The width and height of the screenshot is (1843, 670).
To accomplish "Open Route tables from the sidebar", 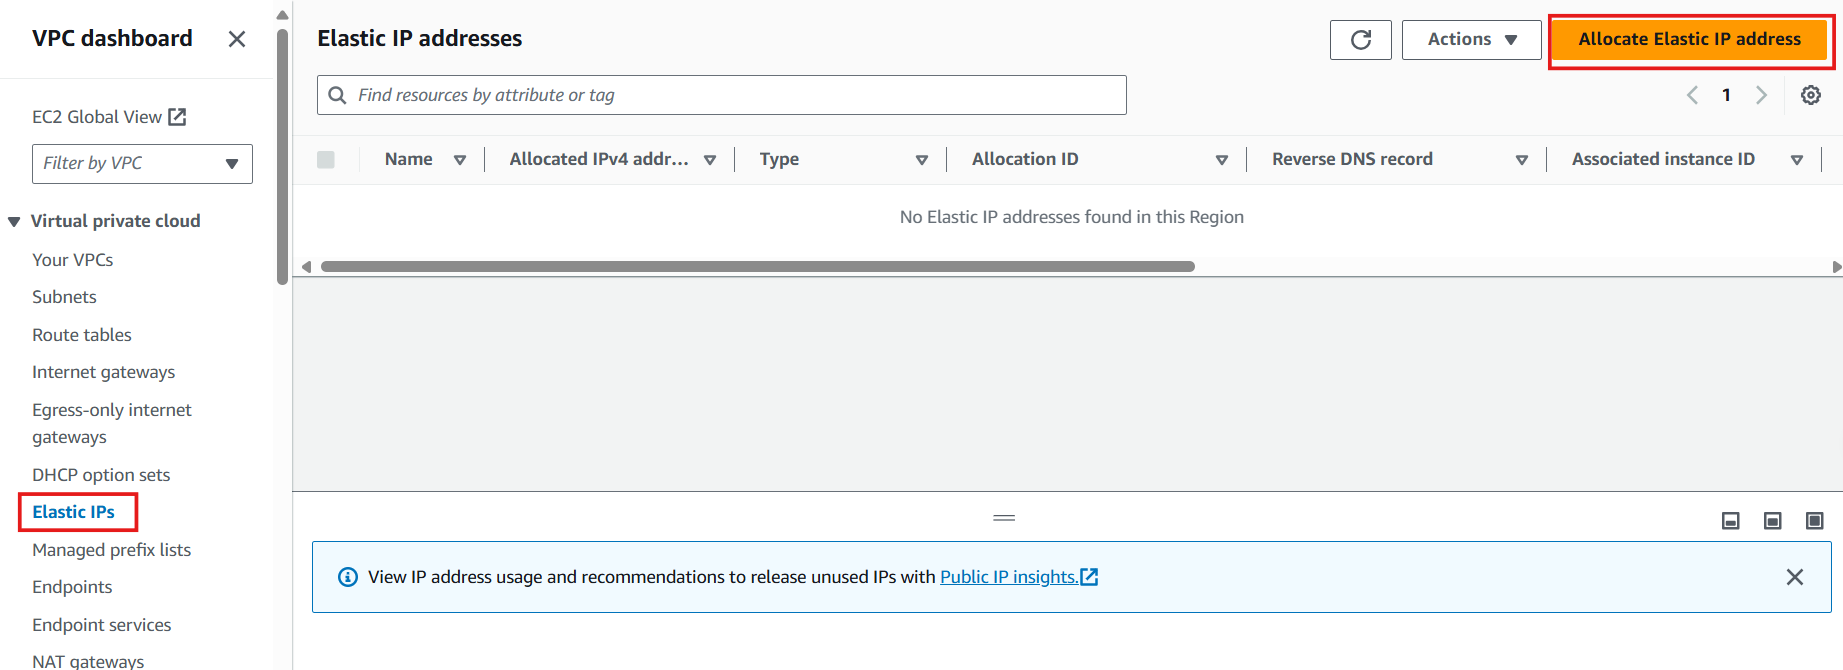I will click(x=82, y=335).
